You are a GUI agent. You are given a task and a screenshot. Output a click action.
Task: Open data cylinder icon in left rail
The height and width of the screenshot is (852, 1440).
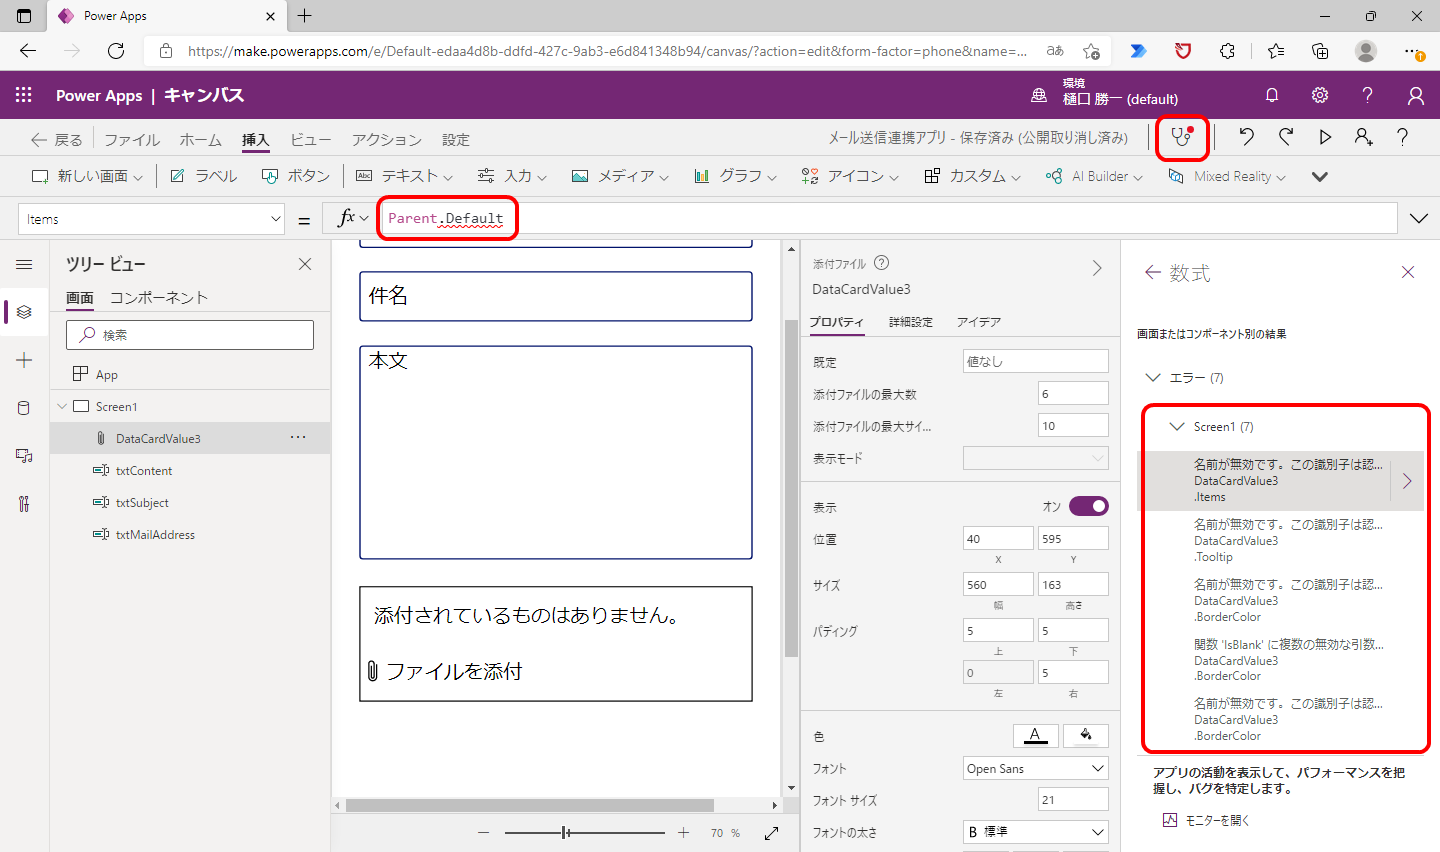[24, 408]
